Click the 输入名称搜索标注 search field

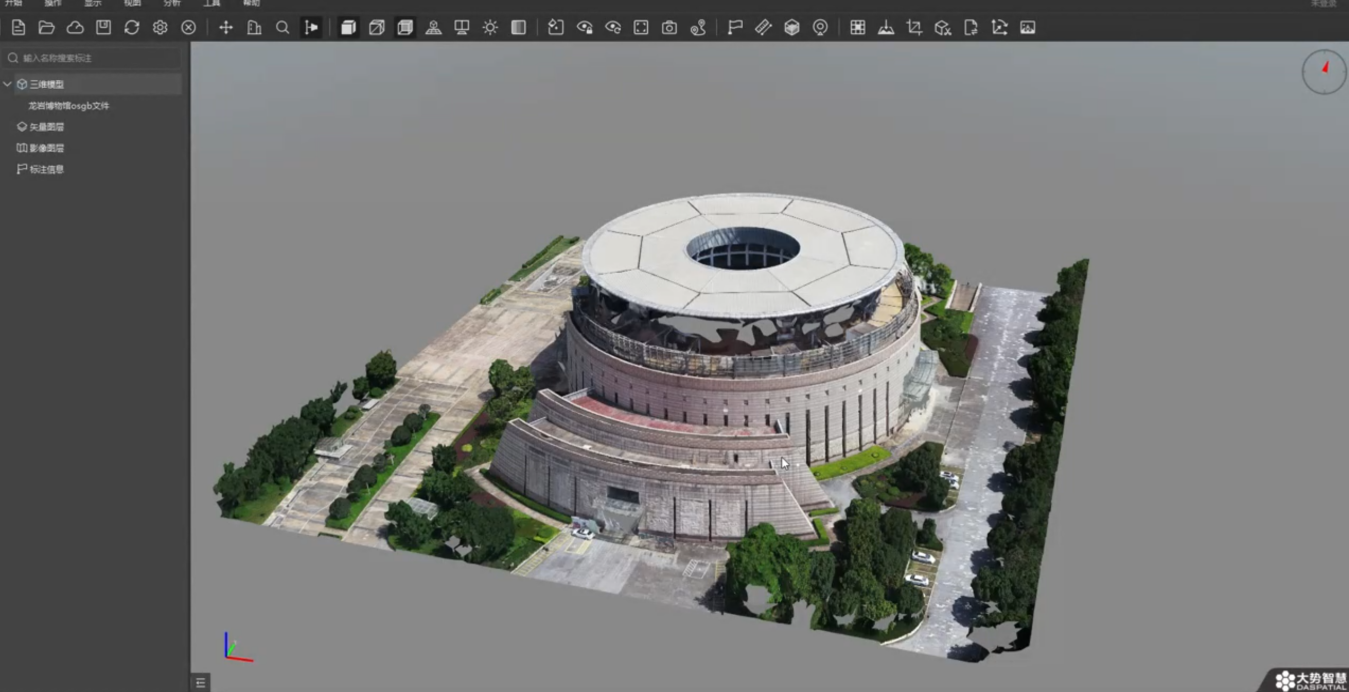point(95,58)
